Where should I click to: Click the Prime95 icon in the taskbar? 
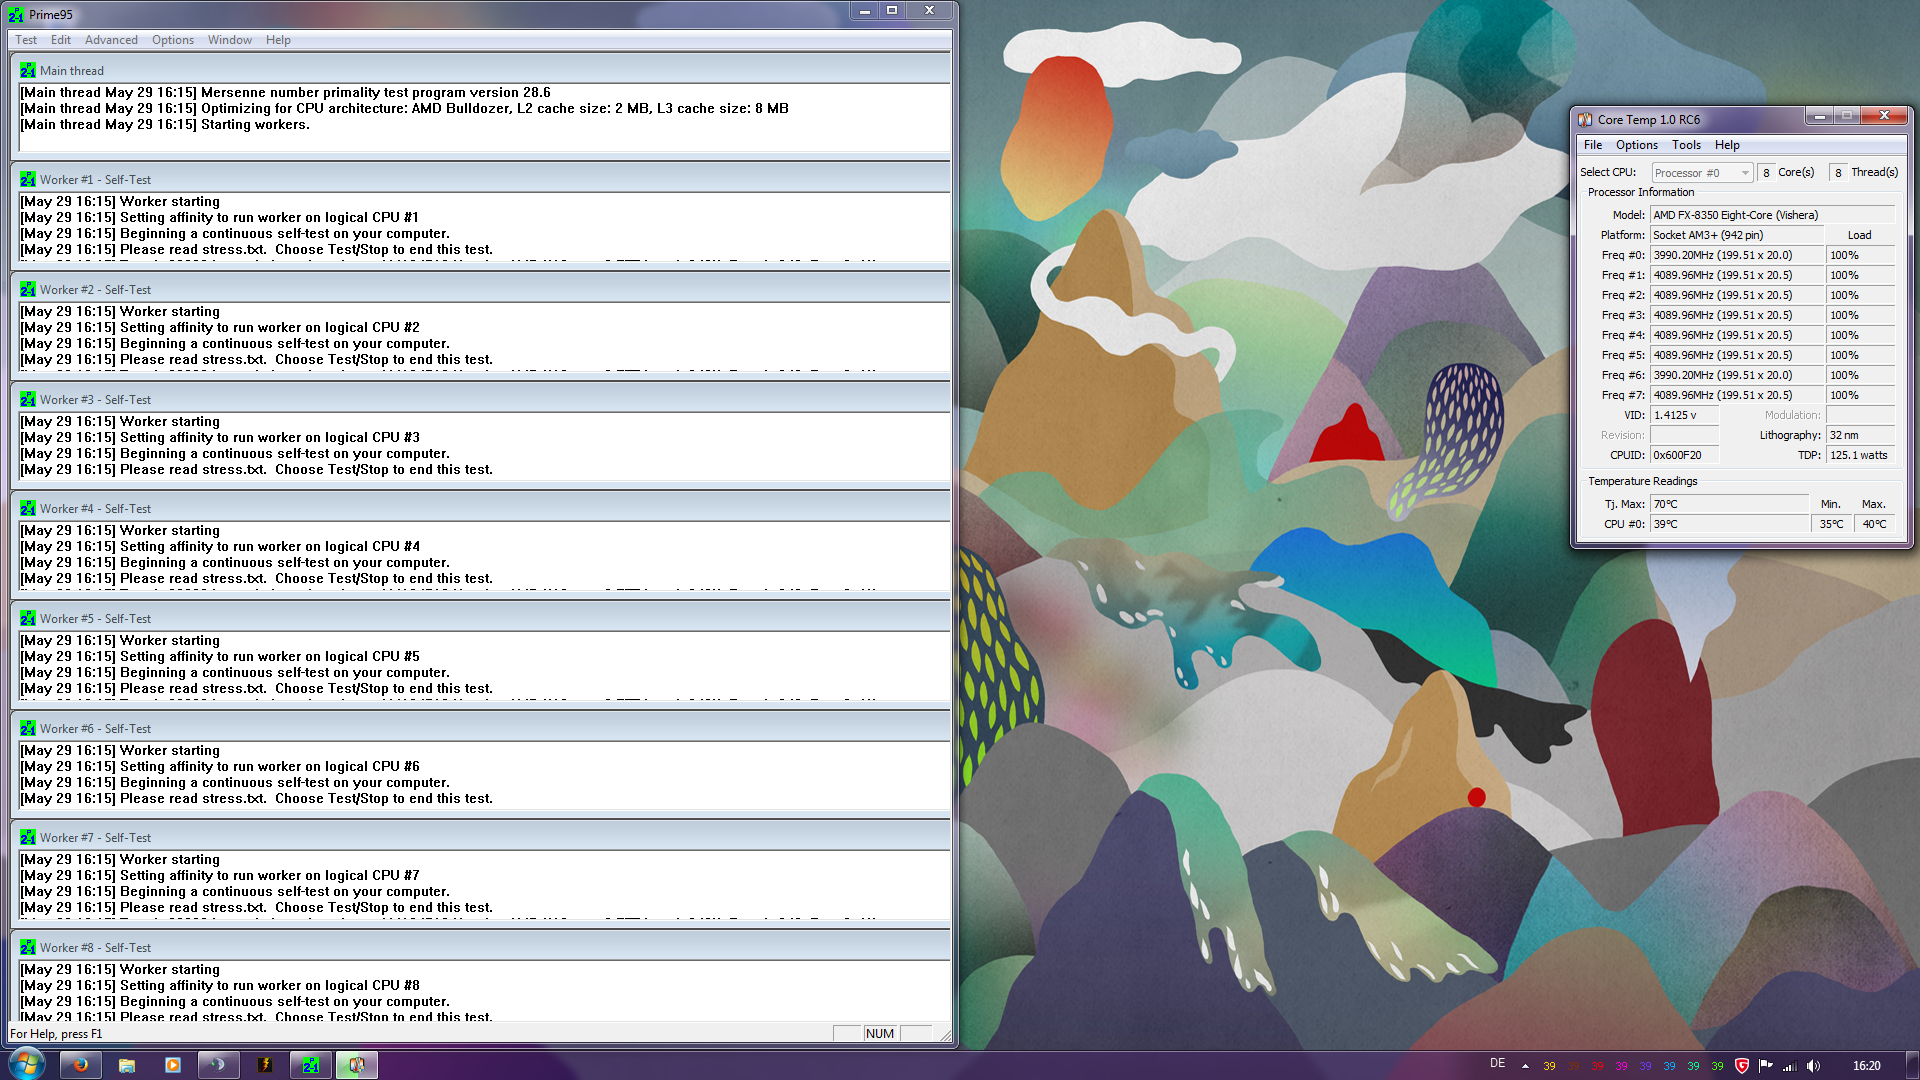(311, 1065)
